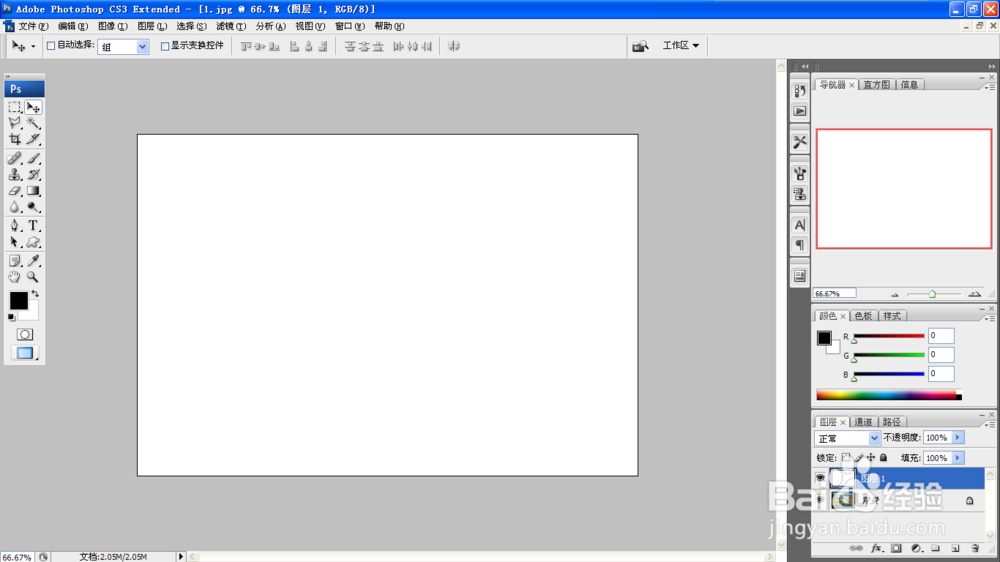Delete layer with trash button
The width and height of the screenshot is (1000, 562).
(x=974, y=548)
